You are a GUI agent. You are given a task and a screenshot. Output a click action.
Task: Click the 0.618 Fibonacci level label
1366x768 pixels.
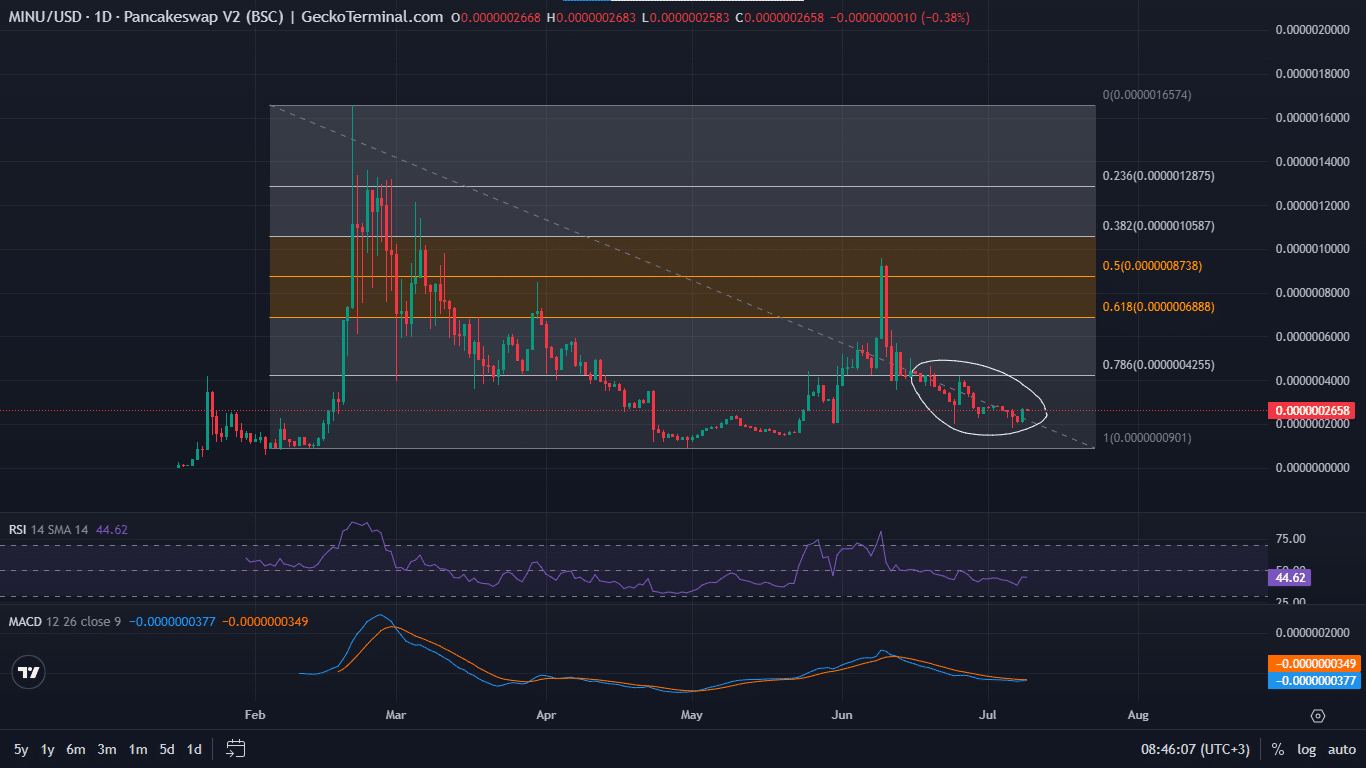coord(1159,307)
